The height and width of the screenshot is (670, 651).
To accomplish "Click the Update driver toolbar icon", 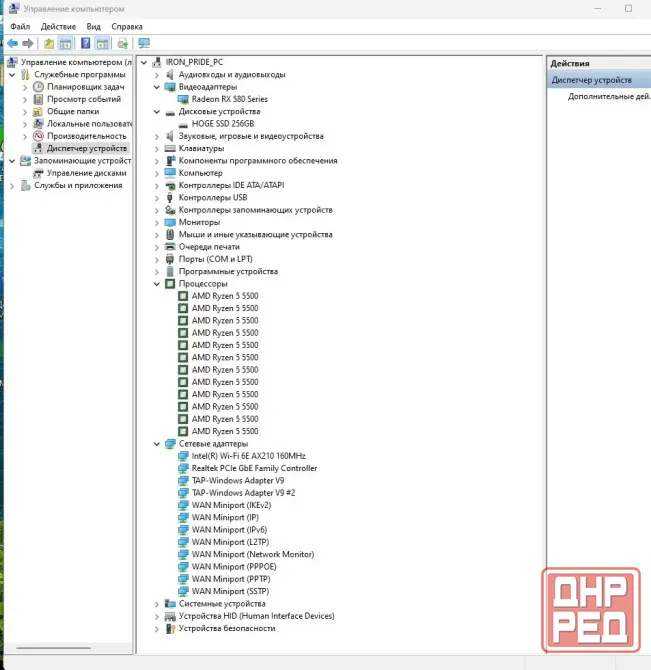I will (x=123, y=43).
